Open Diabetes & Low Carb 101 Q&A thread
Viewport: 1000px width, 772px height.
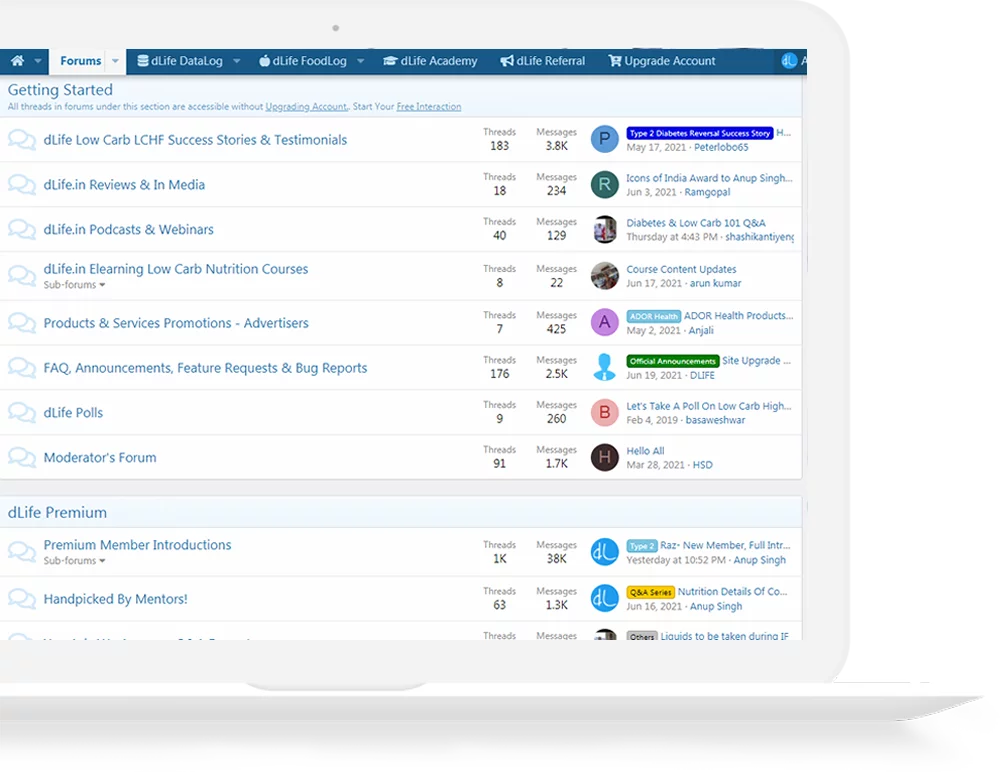pos(696,223)
